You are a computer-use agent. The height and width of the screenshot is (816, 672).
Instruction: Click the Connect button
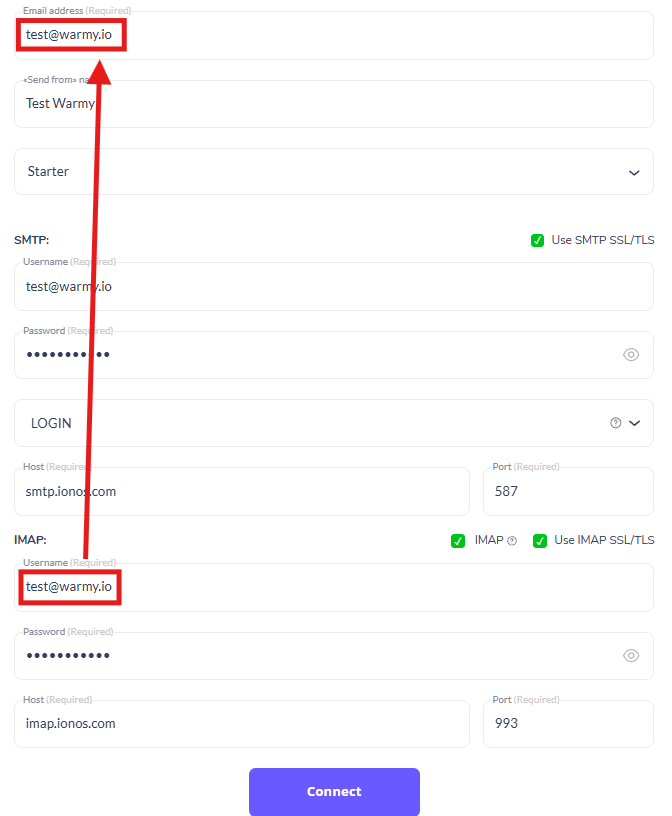[x=334, y=792]
